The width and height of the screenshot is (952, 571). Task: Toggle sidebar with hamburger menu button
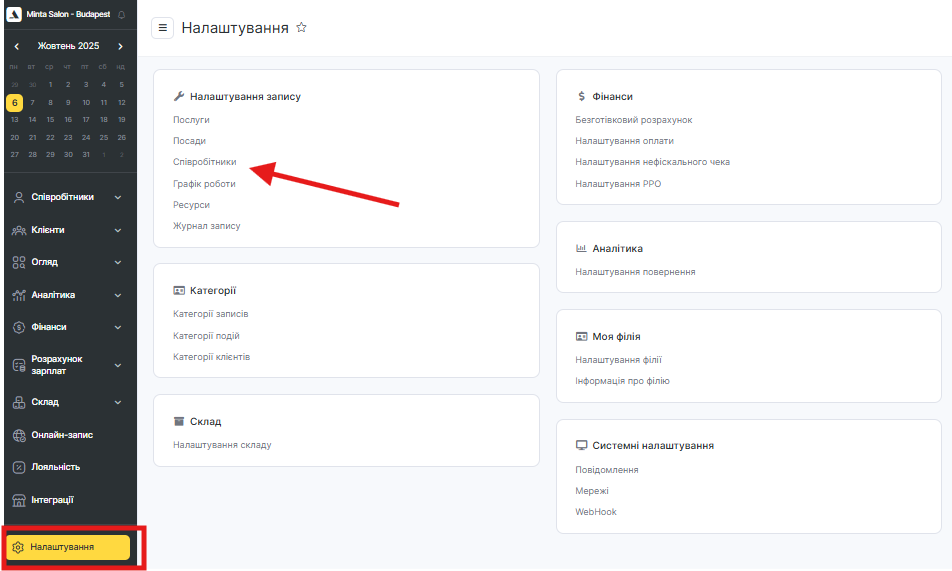[163, 28]
